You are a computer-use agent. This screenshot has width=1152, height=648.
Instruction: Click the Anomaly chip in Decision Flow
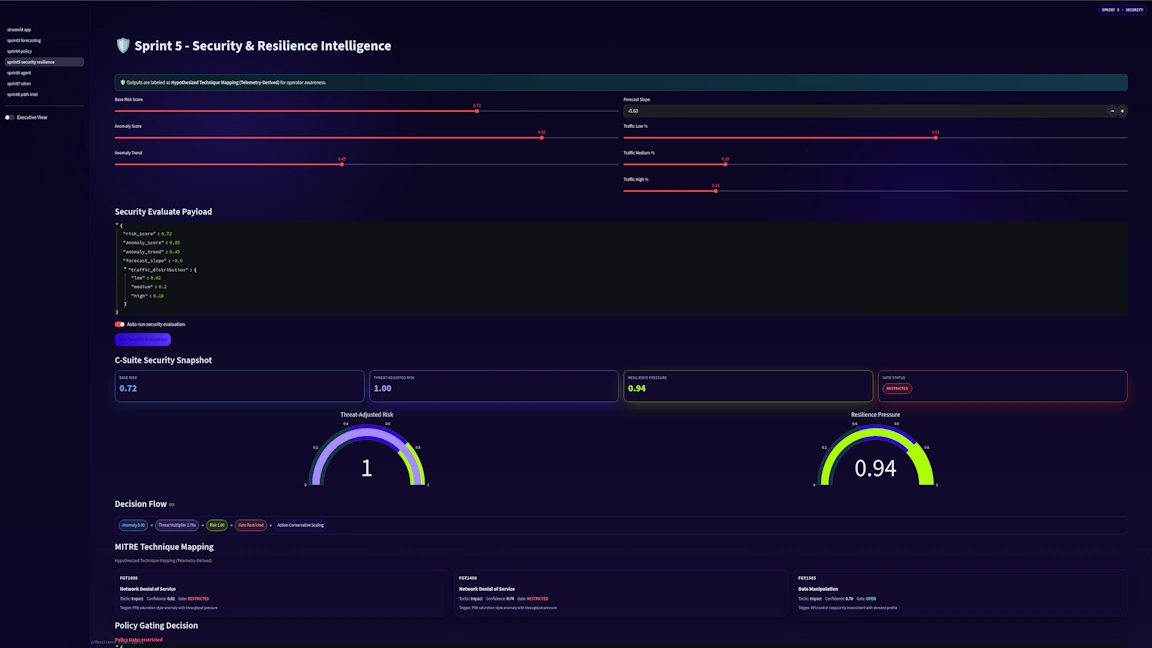point(133,525)
